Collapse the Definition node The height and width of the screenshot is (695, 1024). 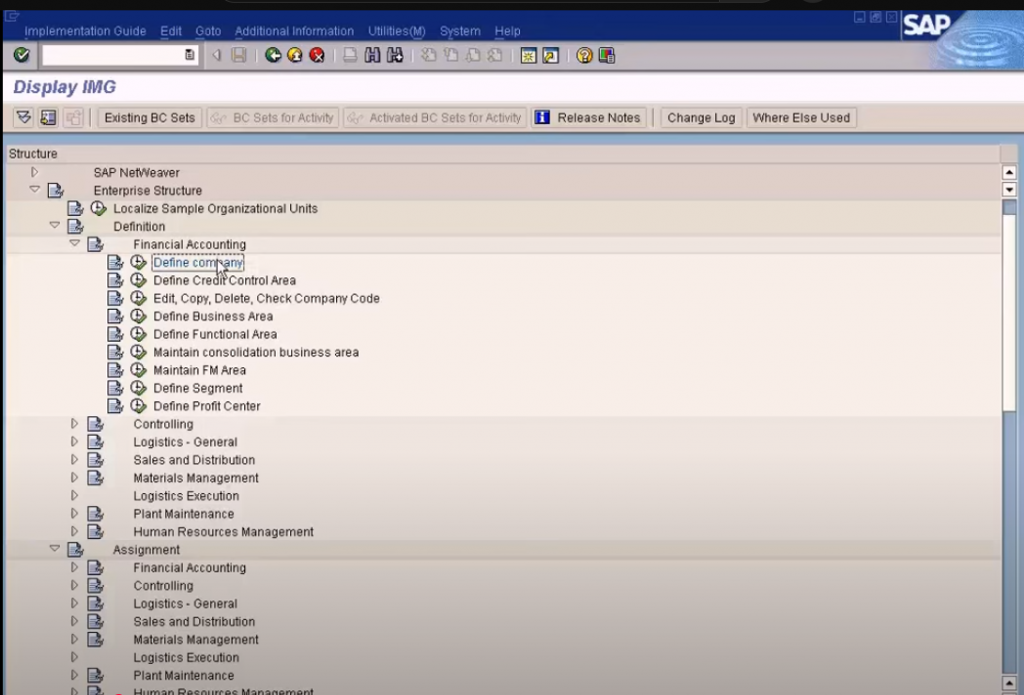pyautogui.click(x=55, y=226)
